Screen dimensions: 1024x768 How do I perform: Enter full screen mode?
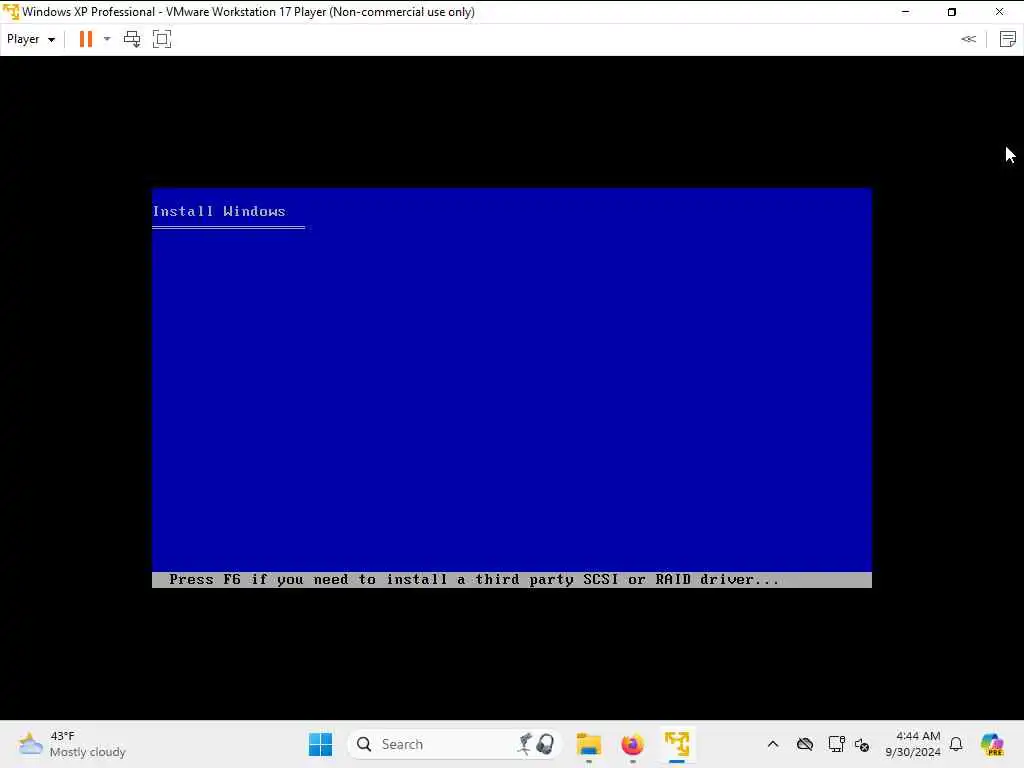pyautogui.click(x=162, y=39)
